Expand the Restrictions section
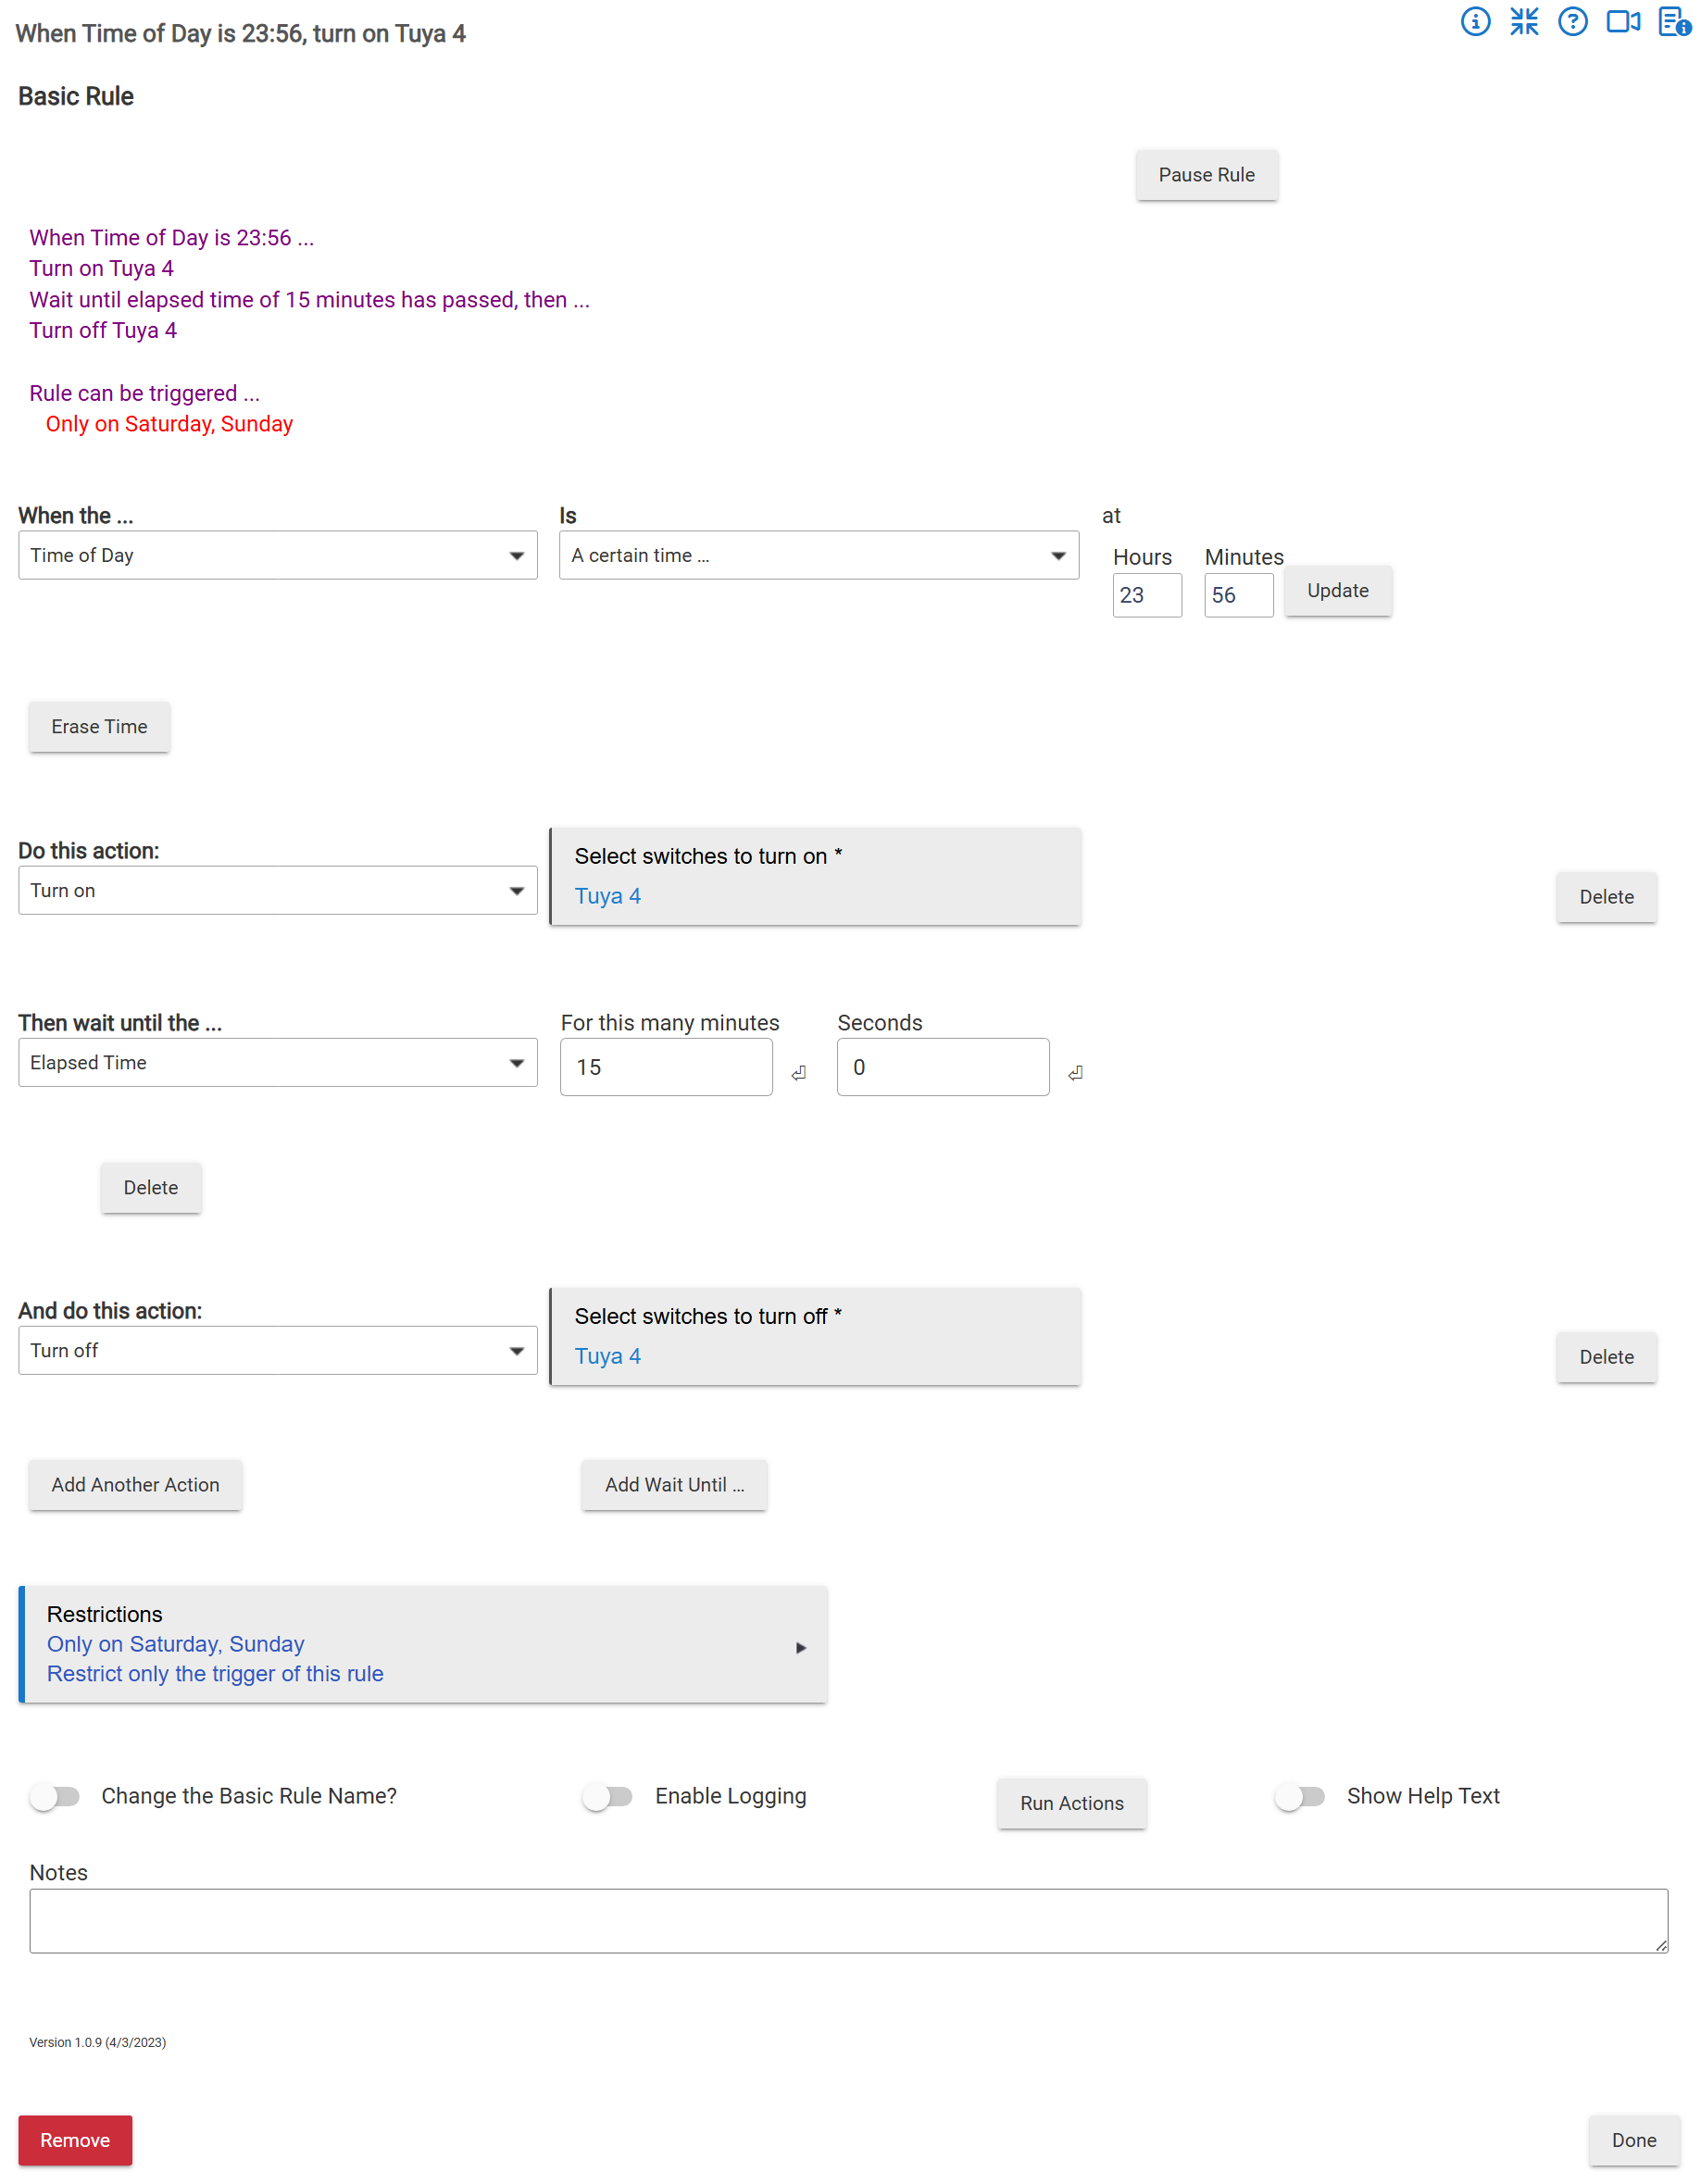This screenshot has width=1701, height=2184. click(x=423, y=1644)
